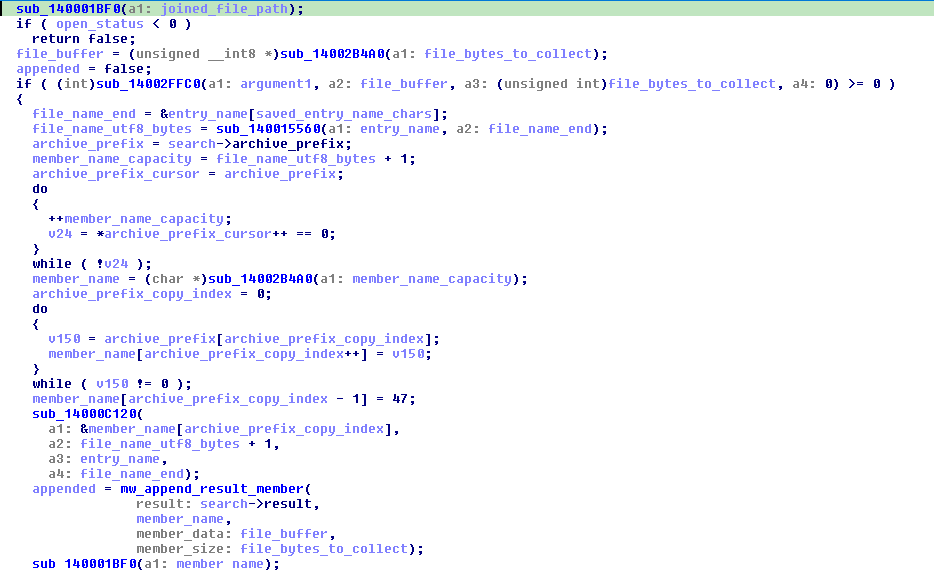Screen dimensions: 934x570
Task: Jump to the mw_append_result_member function
Action: coord(211,488)
